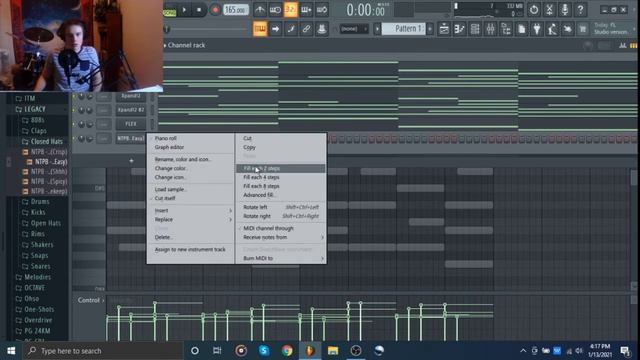Click the microphone one-click recording icon
640x360 pixels.
(564, 9)
